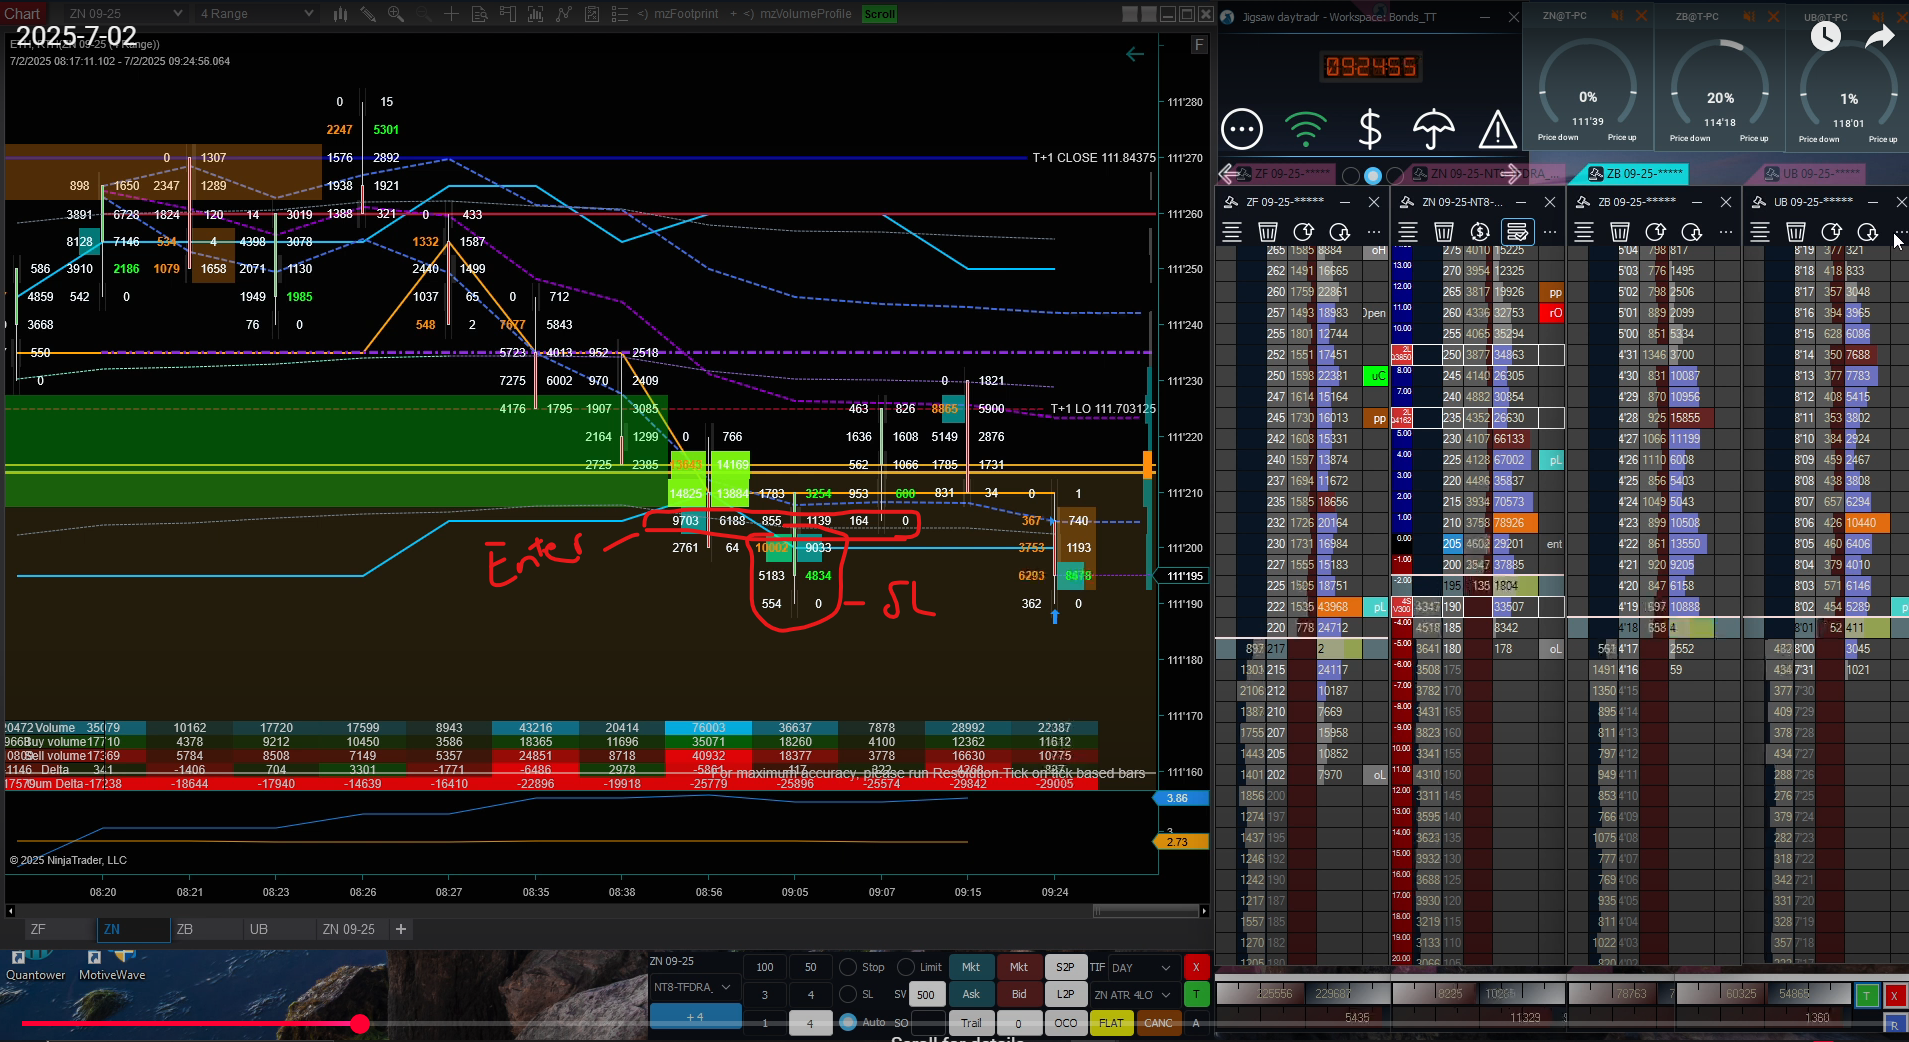Click the crosshair cursor icon in chart toolbar
Viewport: 1909px width, 1042px height.
click(452, 14)
